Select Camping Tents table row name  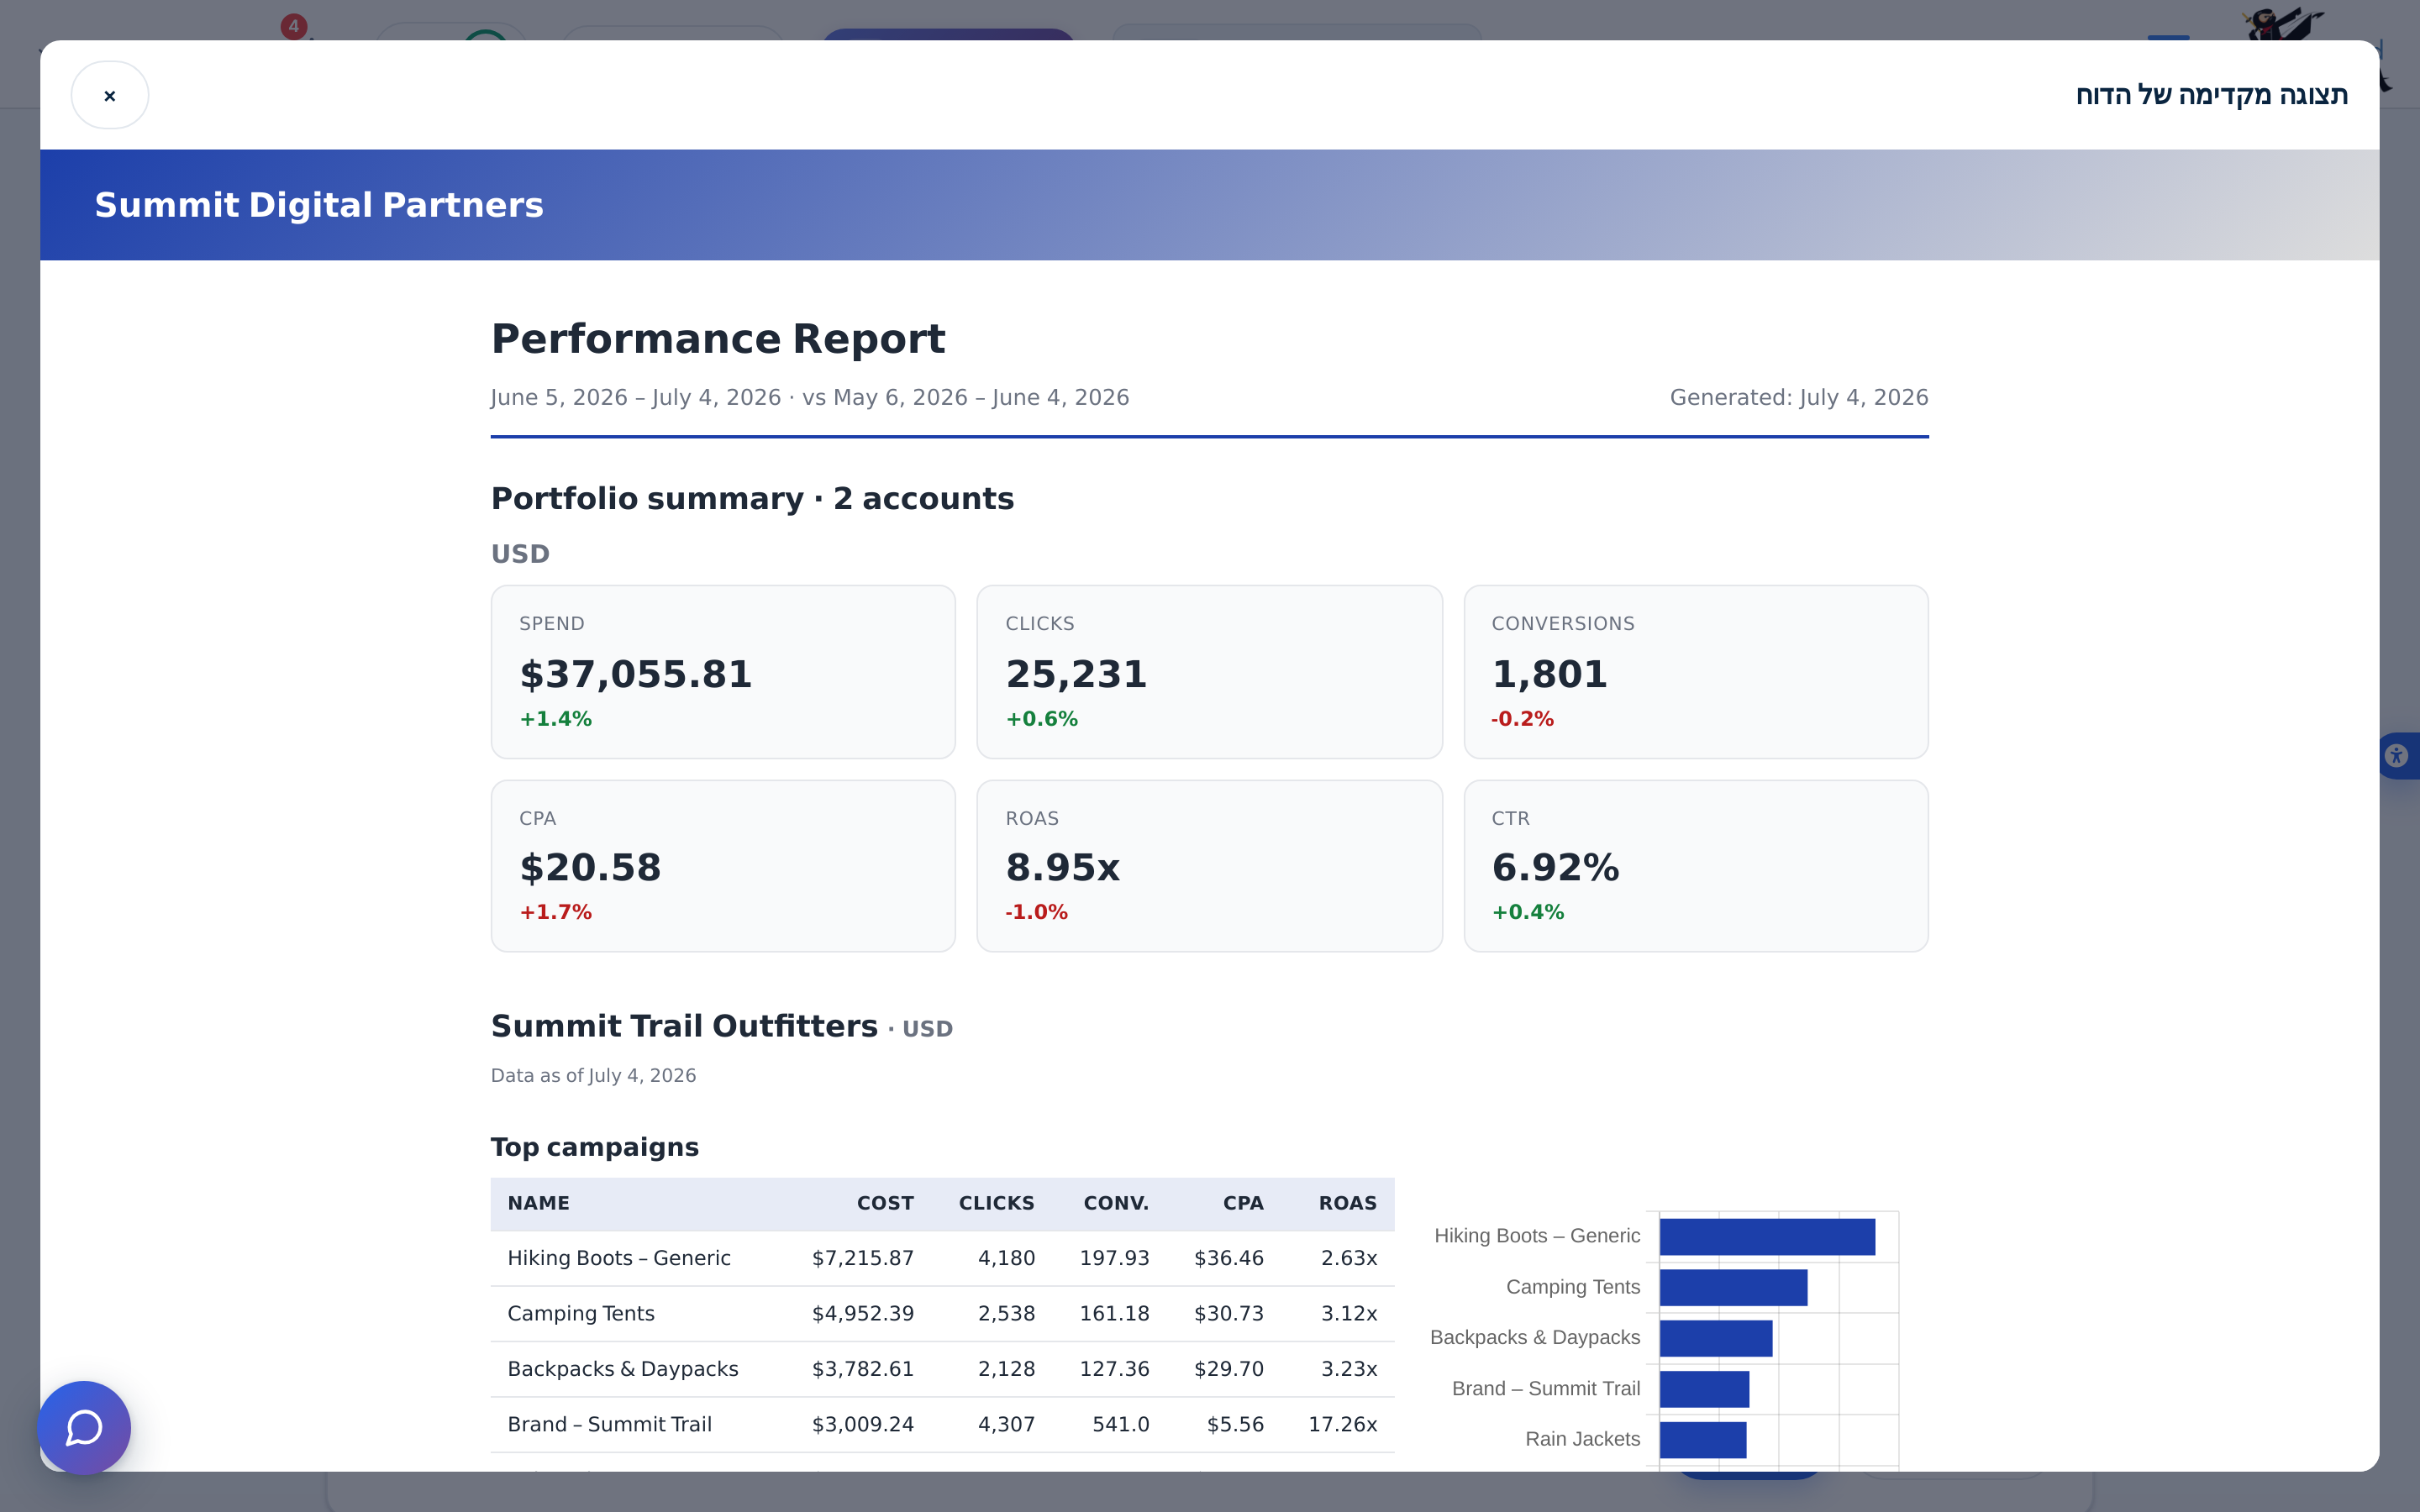click(580, 1313)
